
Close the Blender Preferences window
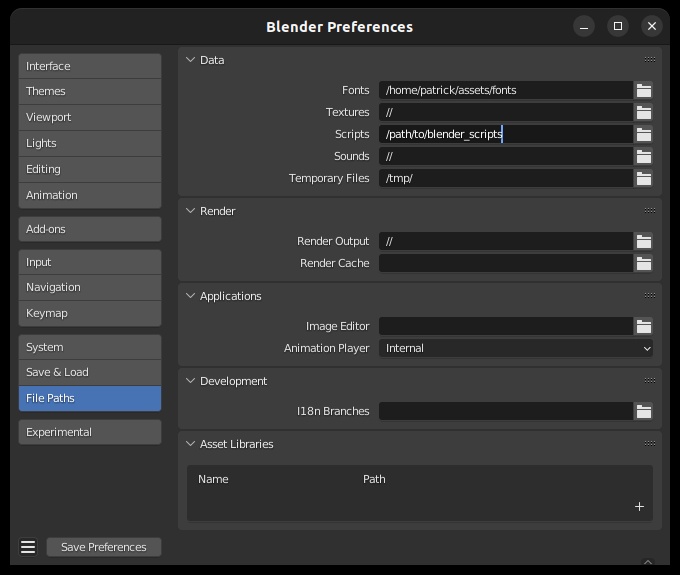(x=651, y=26)
